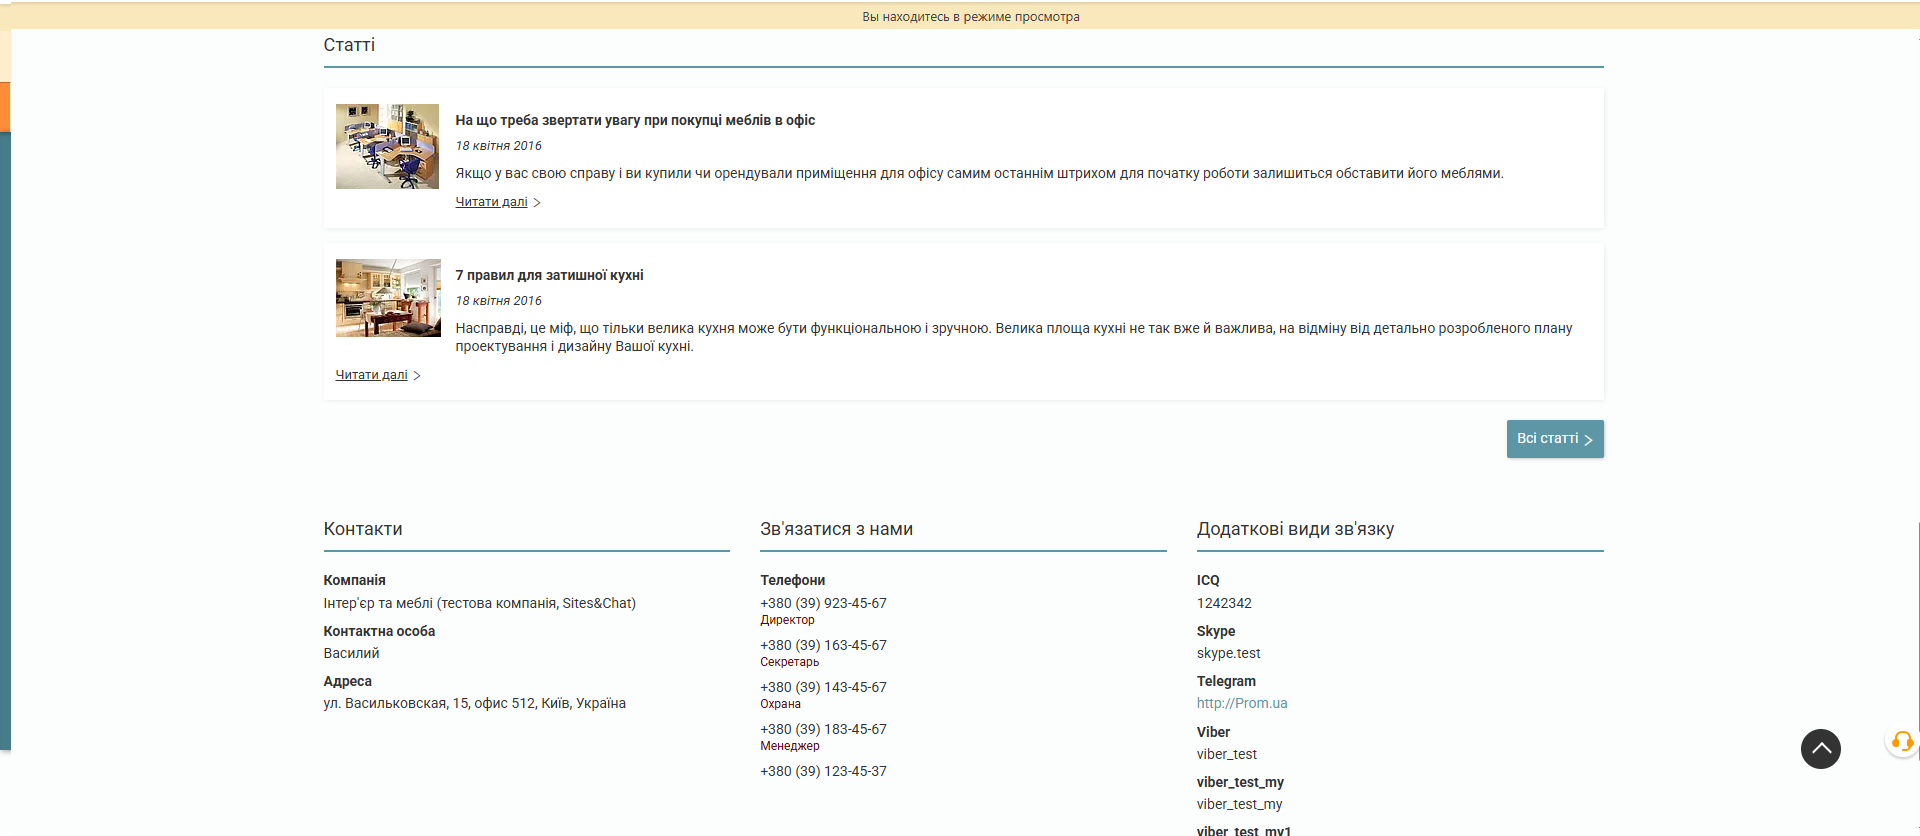Open the cozy kitchen article thumbnail
The width and height of the screenshot is (1920, 836).
388,298
